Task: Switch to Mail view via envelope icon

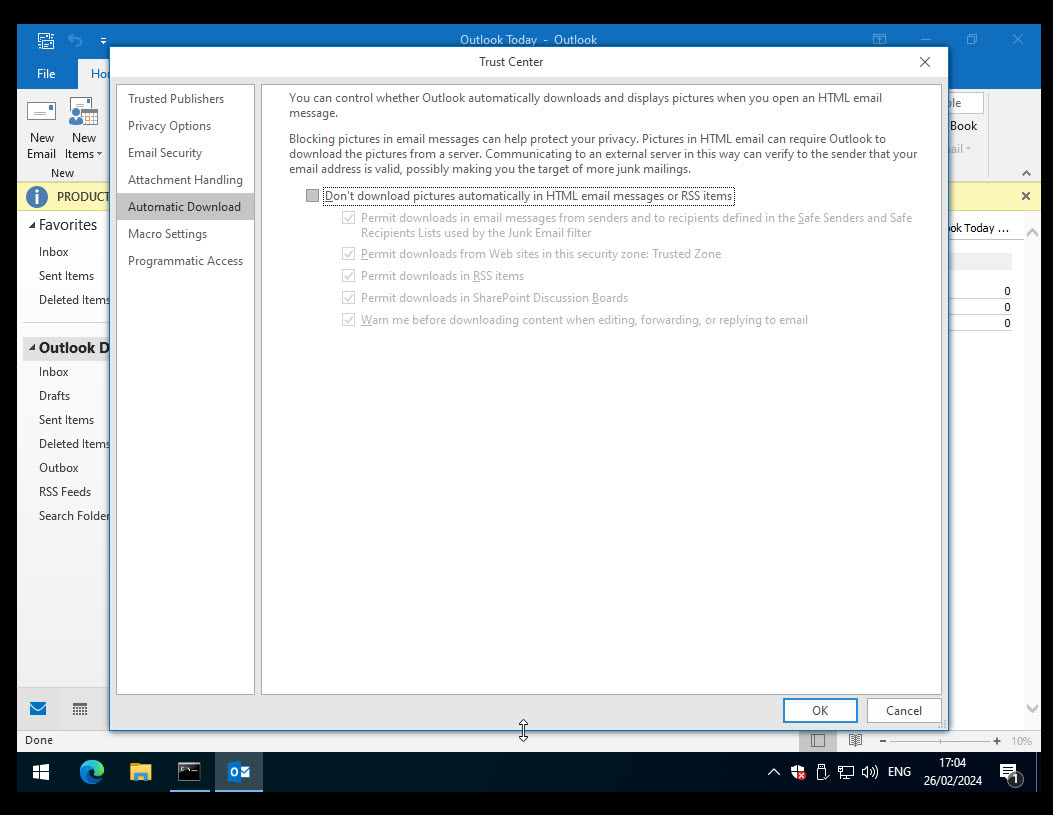Action: coord(37,708)
